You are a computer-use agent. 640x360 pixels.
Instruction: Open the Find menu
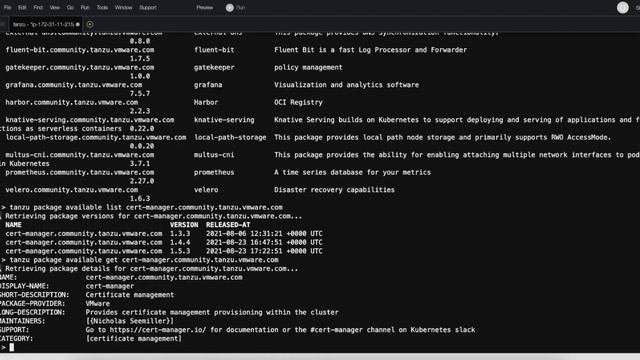tap(38, 7)
